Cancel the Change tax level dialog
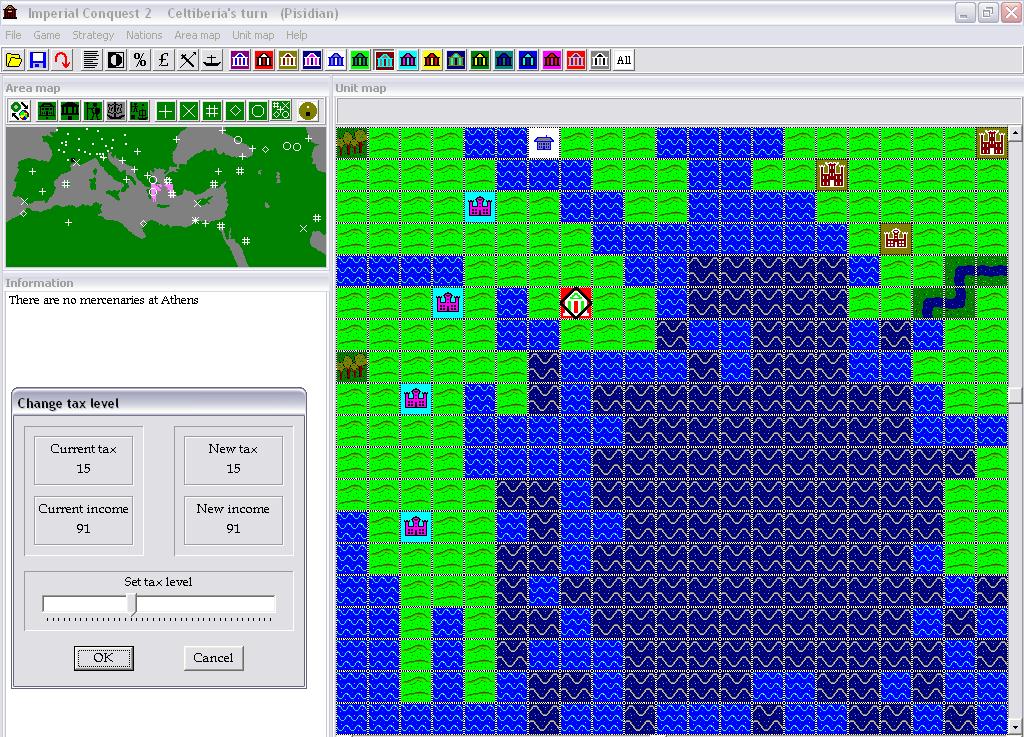1024x737 pixels. pyautogui.click(x=213, y=657)
